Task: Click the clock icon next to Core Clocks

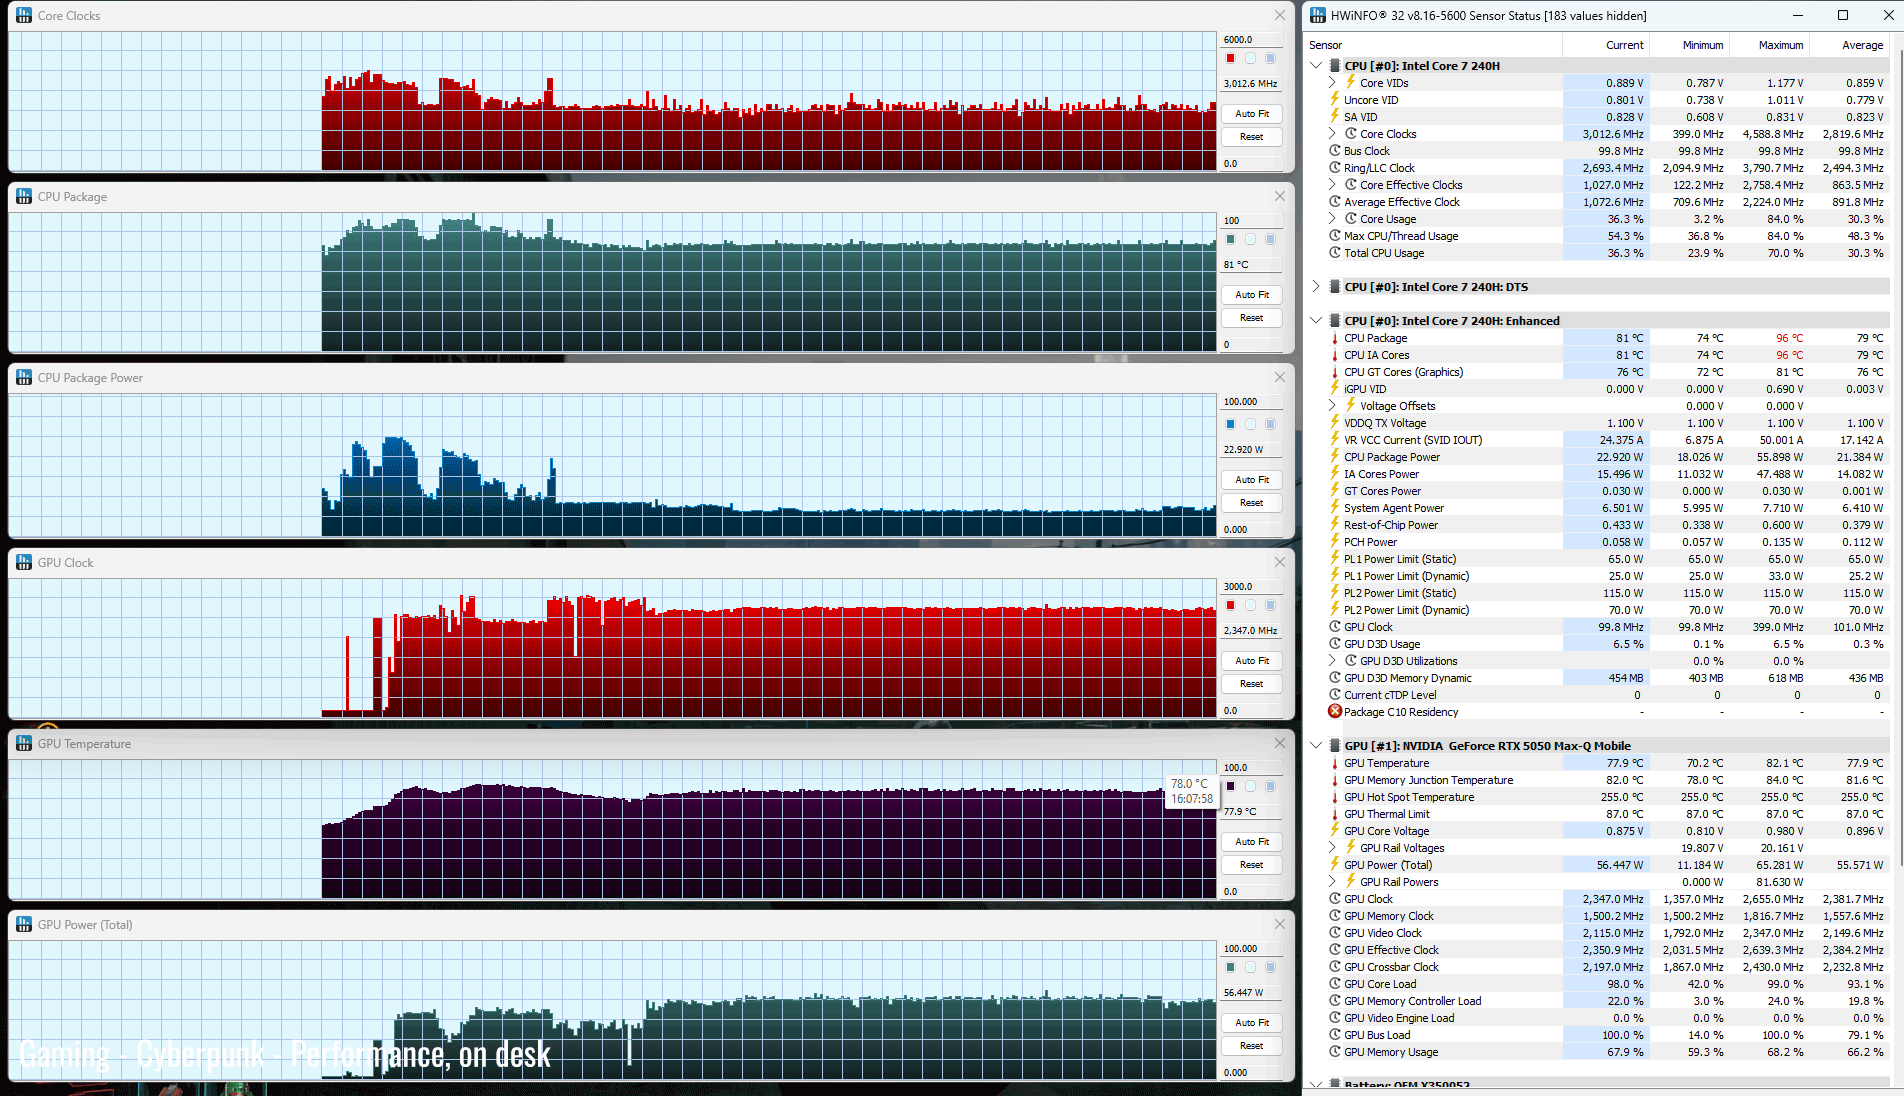Action: coord(1350,133)
